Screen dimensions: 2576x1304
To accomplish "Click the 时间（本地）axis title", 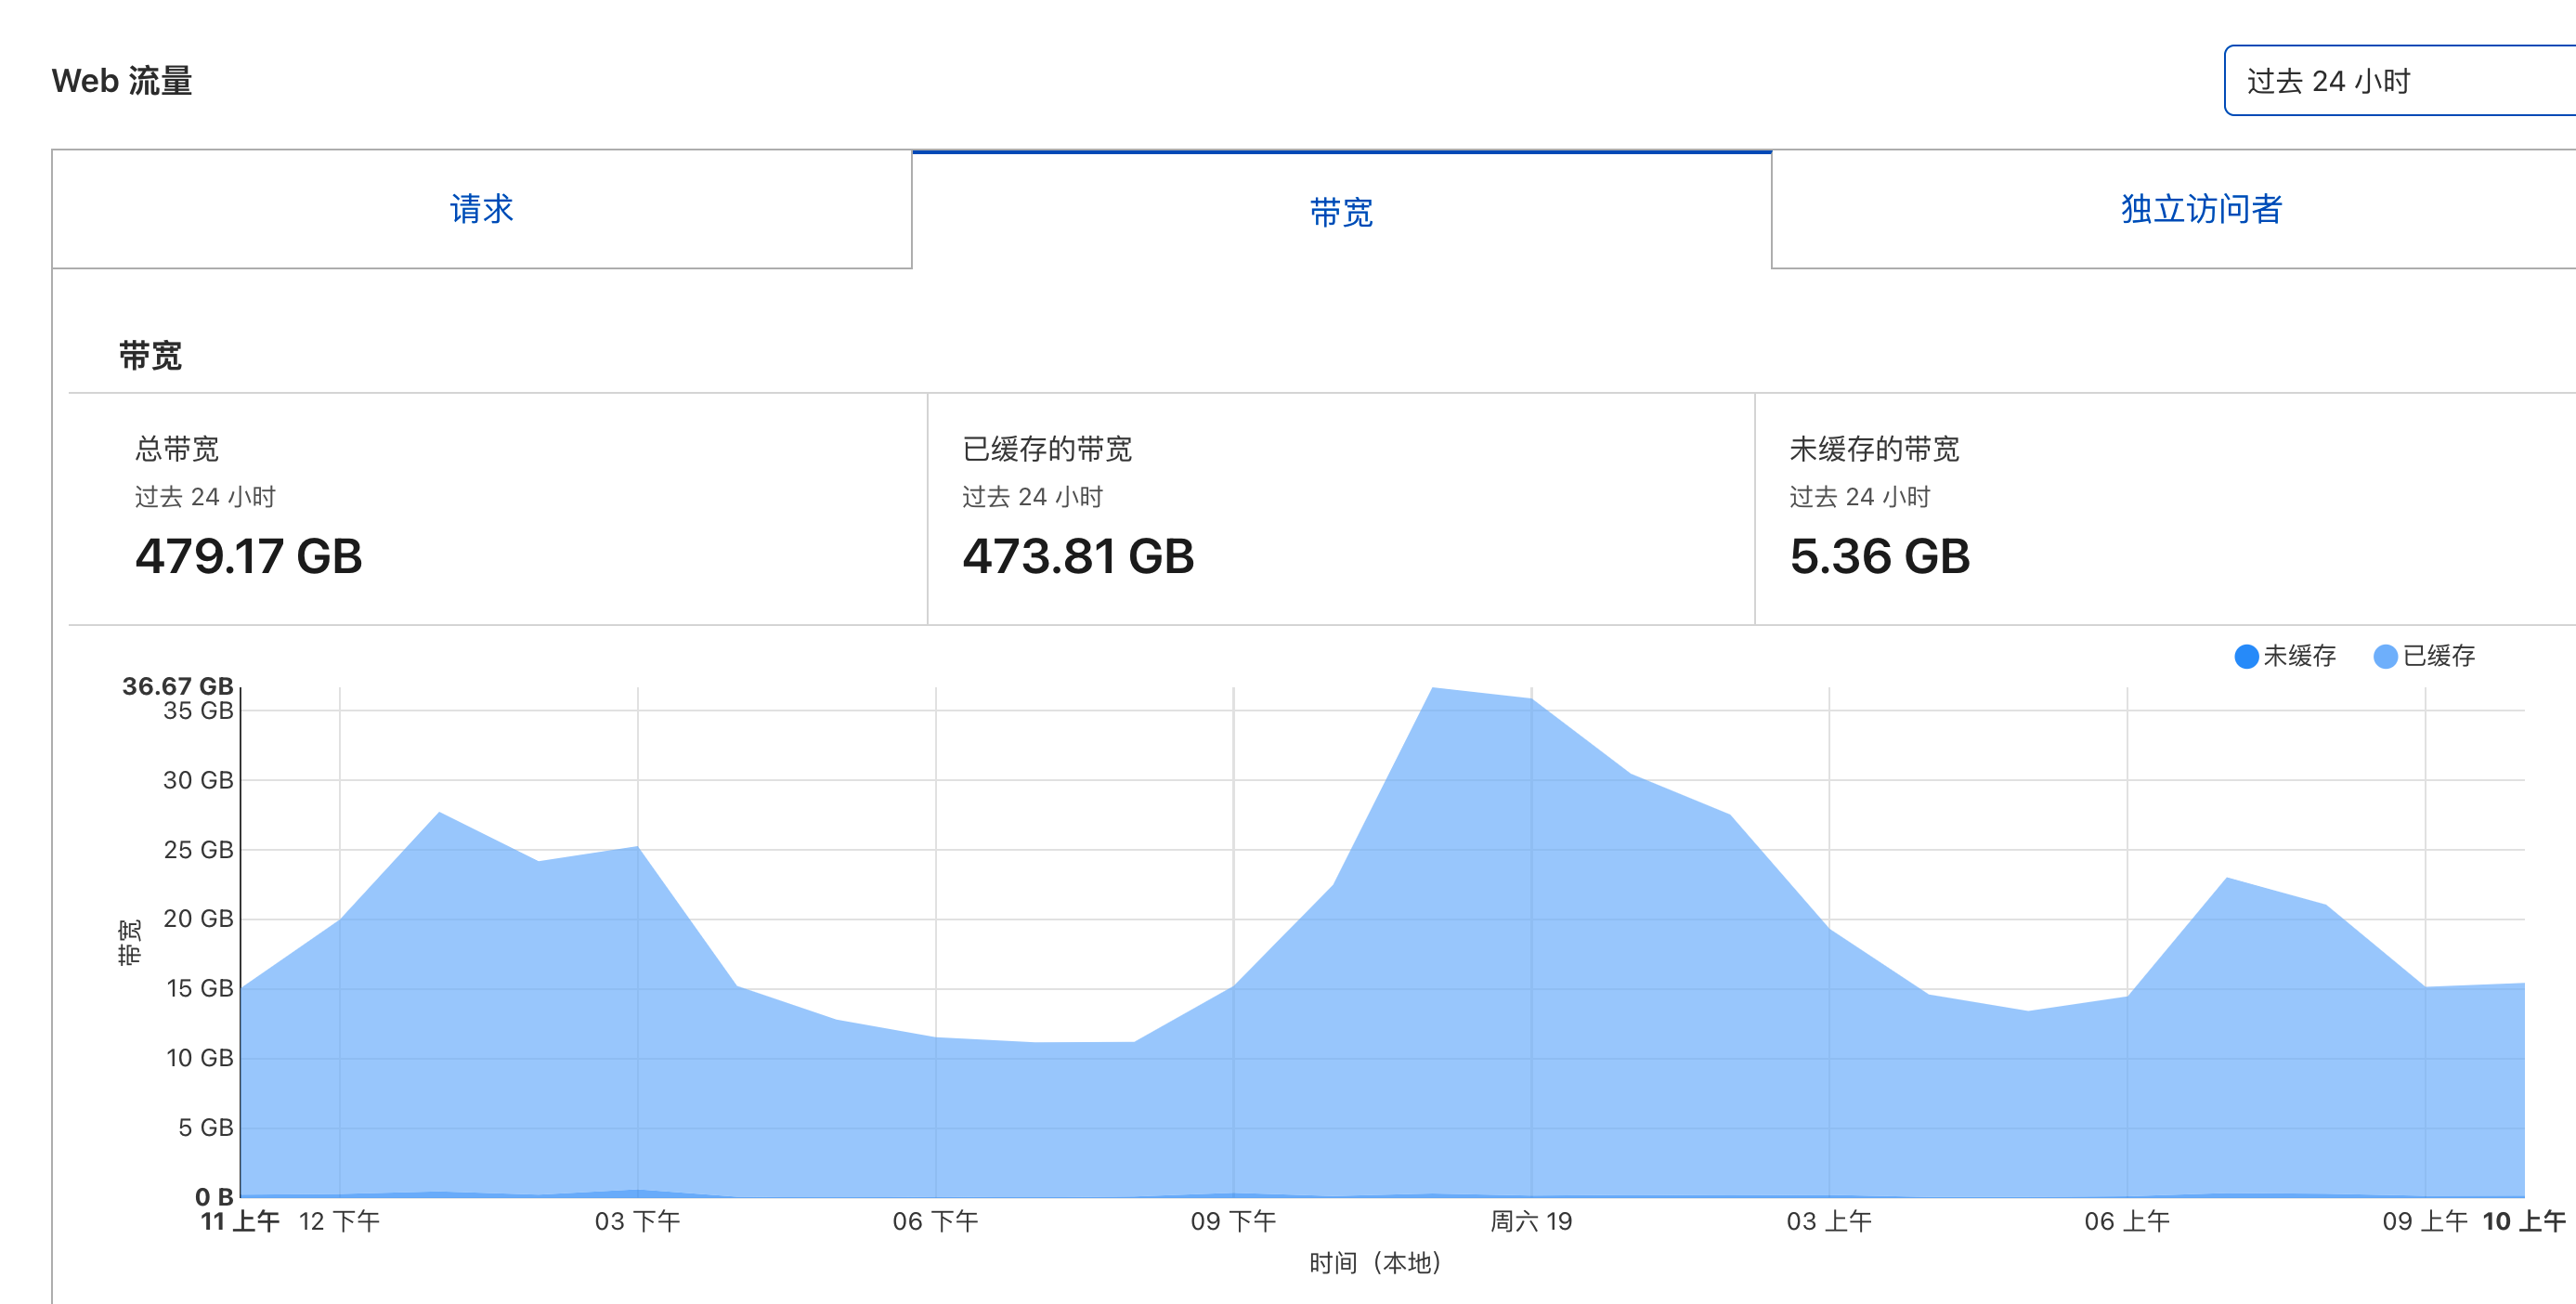I will pos(1375,1263).
